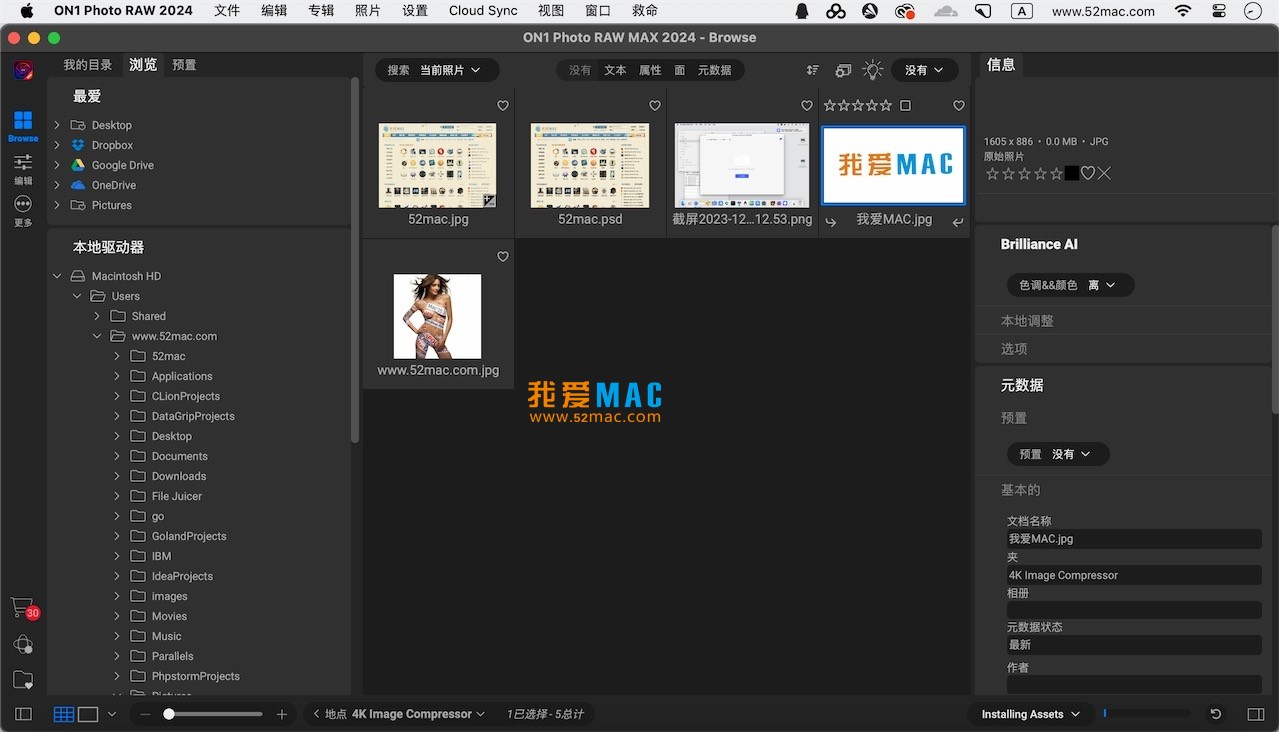The height and width of the screenshot is (732, 1279).
Task: Select the 文本 filter button
Action: pyautogui.click(x=615, y=70)
